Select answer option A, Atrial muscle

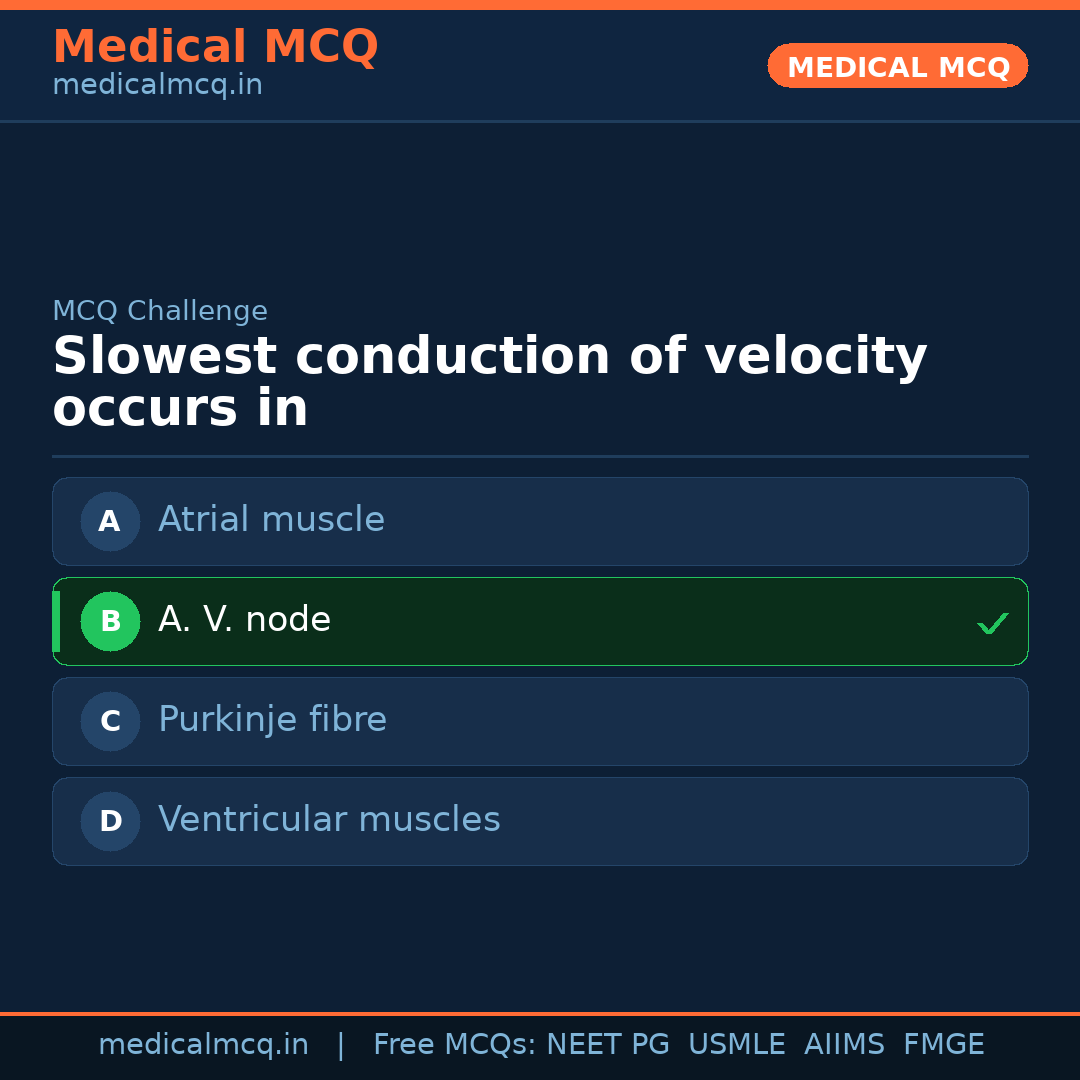coord(540,521)
